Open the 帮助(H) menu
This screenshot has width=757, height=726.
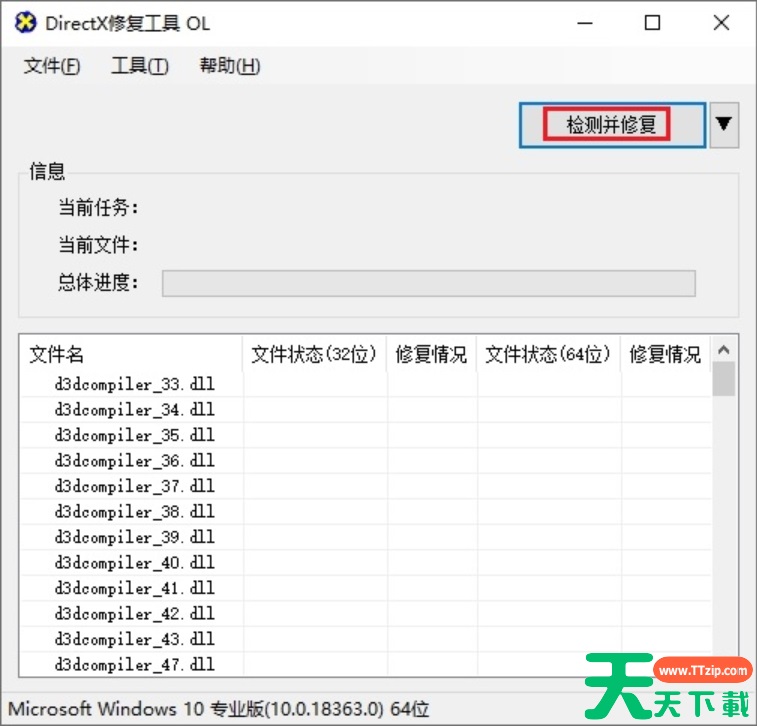coord(230,66)
